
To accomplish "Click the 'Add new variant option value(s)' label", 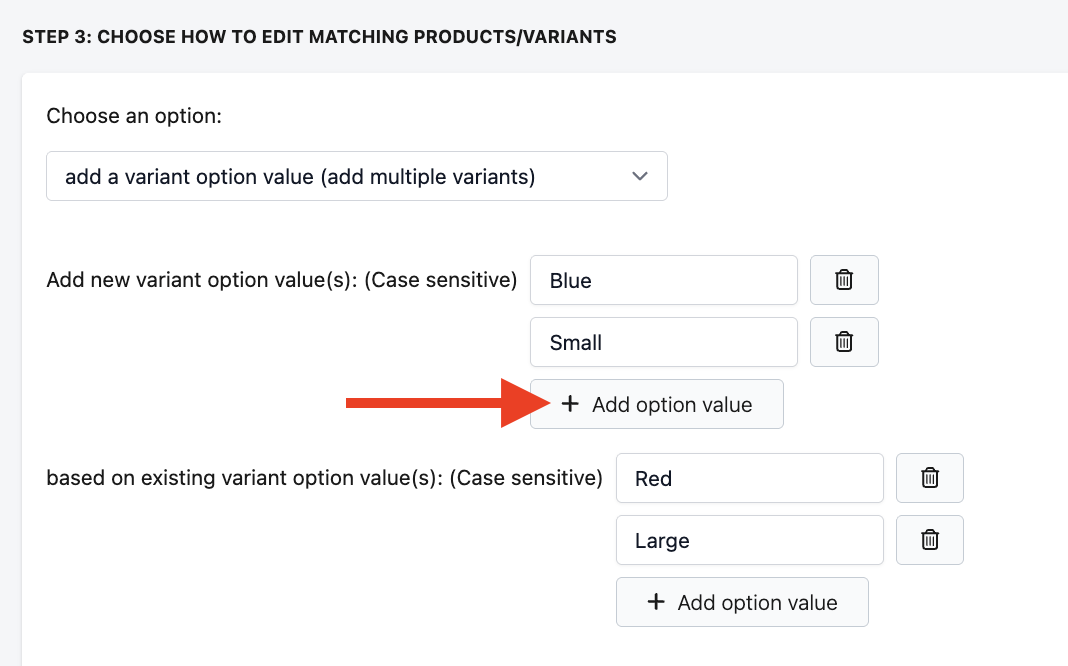I will point(202,280).
